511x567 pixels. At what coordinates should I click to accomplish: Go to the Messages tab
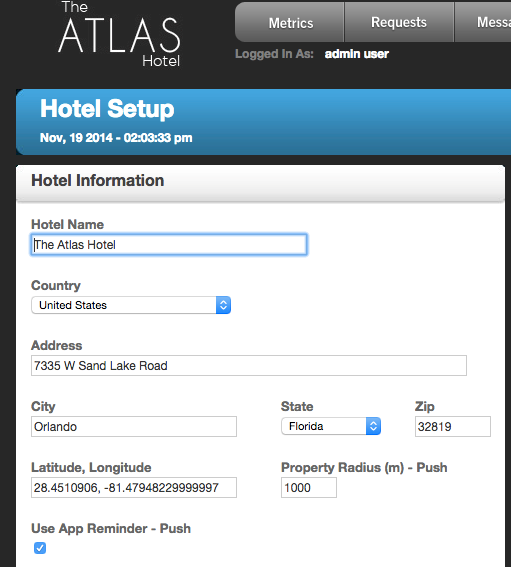click(x=483, y=22)
